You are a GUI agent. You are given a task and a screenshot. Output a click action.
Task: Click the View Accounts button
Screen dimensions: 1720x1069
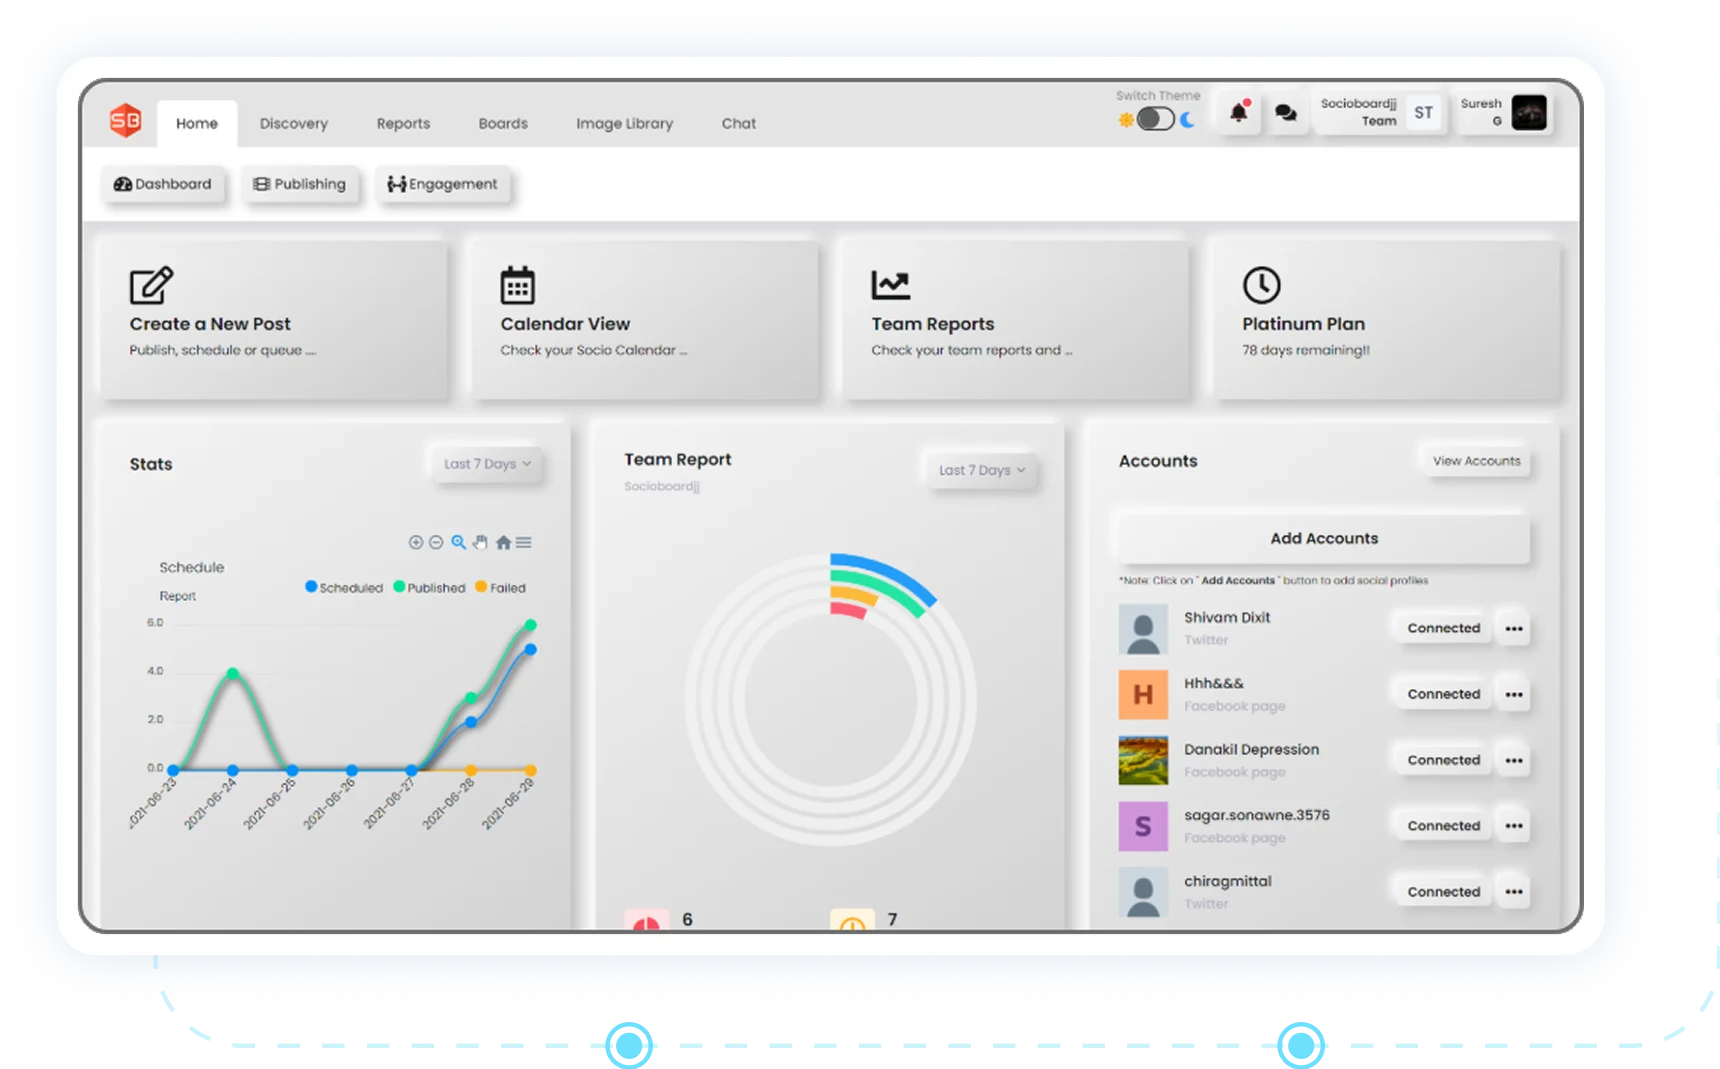pyautogui.click(x=1475, y=461)
